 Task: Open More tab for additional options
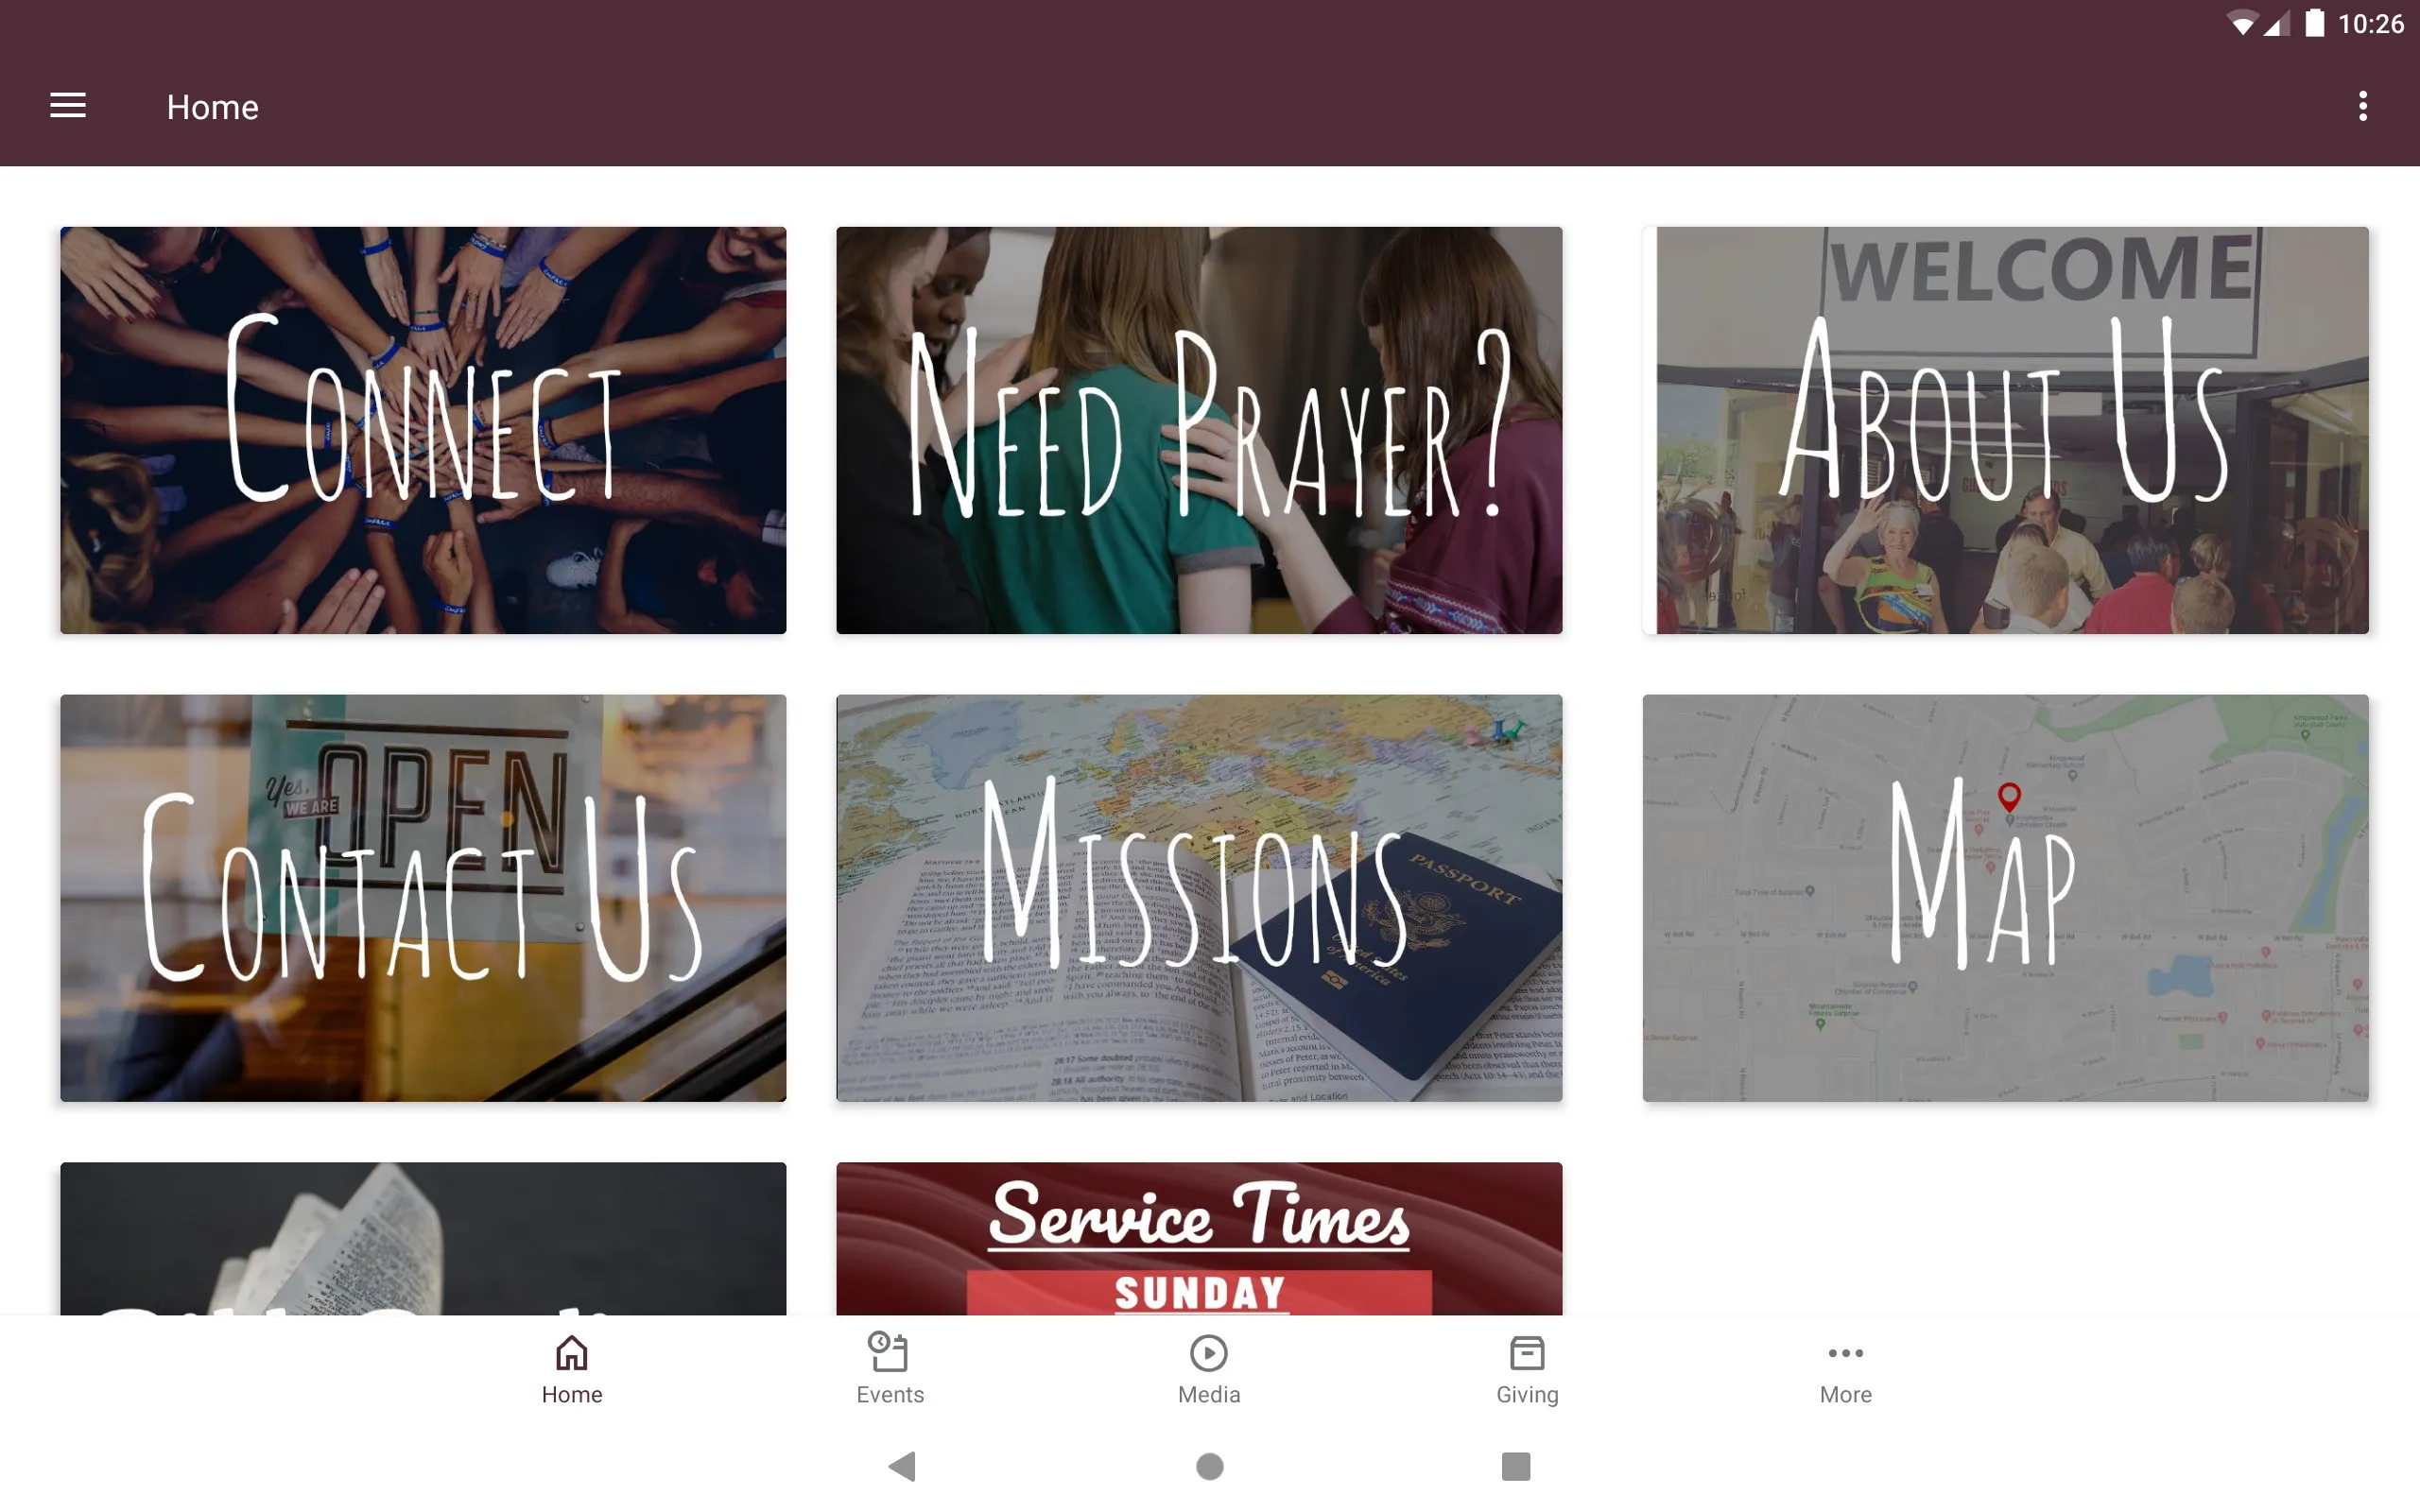(1845, 1369)
